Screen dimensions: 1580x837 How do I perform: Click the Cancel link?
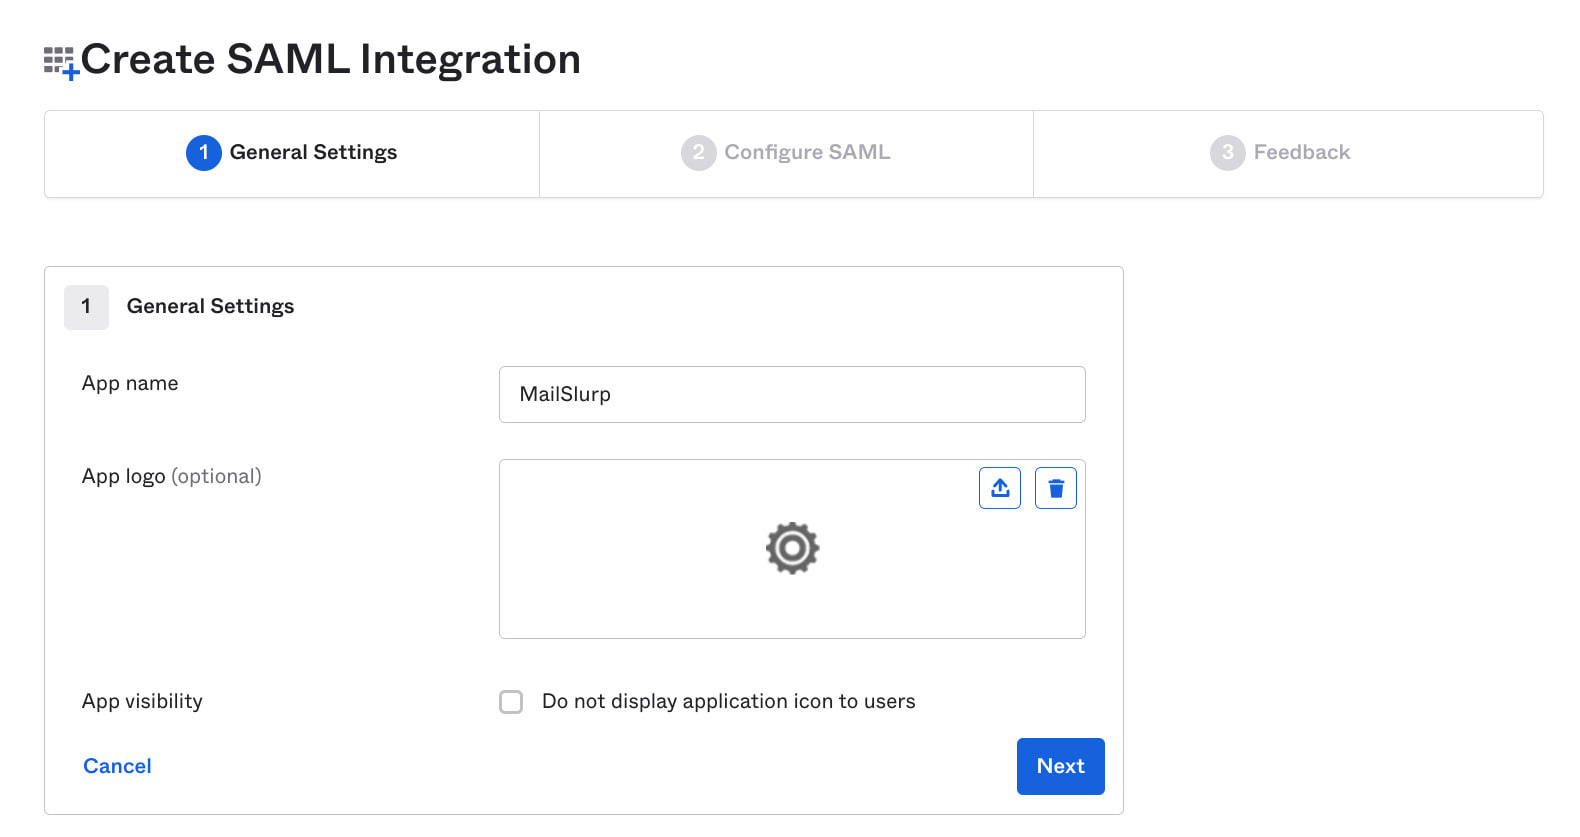pos(117,766)
